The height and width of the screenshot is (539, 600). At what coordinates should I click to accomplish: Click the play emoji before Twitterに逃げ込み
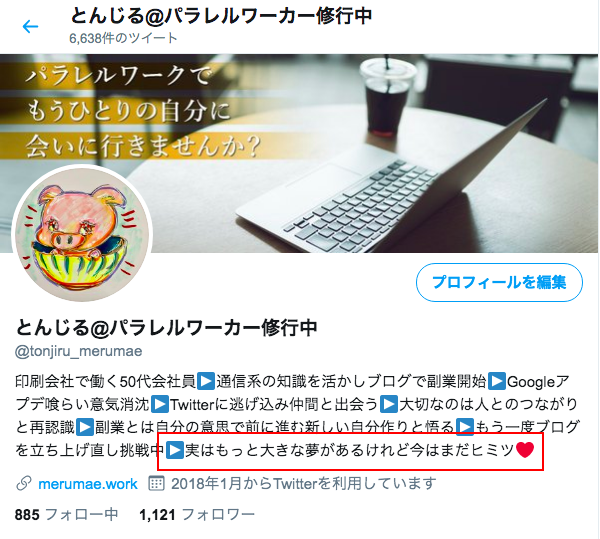[x=160, y=404]
